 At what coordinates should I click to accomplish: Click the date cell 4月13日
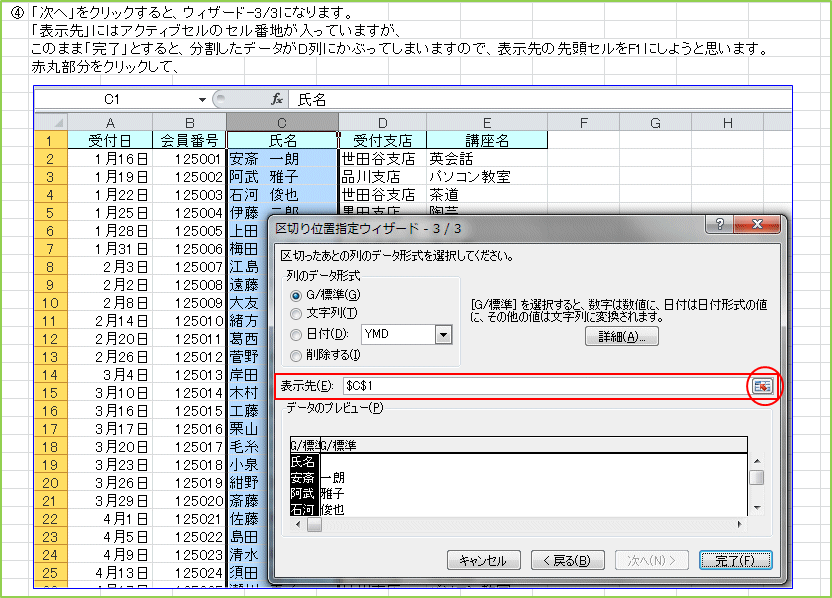[x=110, y=573]
